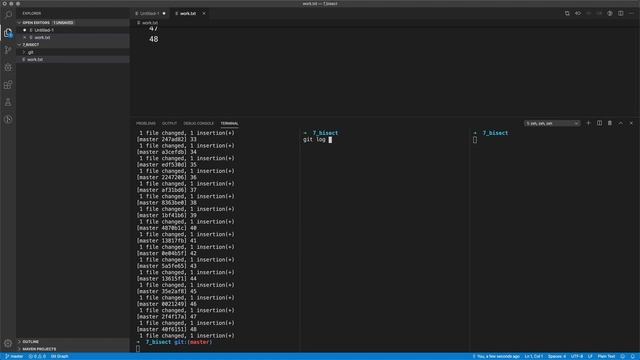The width and height of the screenshot is (640, 360).
Task: Open the Run and Debug view
Action: click(8, 67)
